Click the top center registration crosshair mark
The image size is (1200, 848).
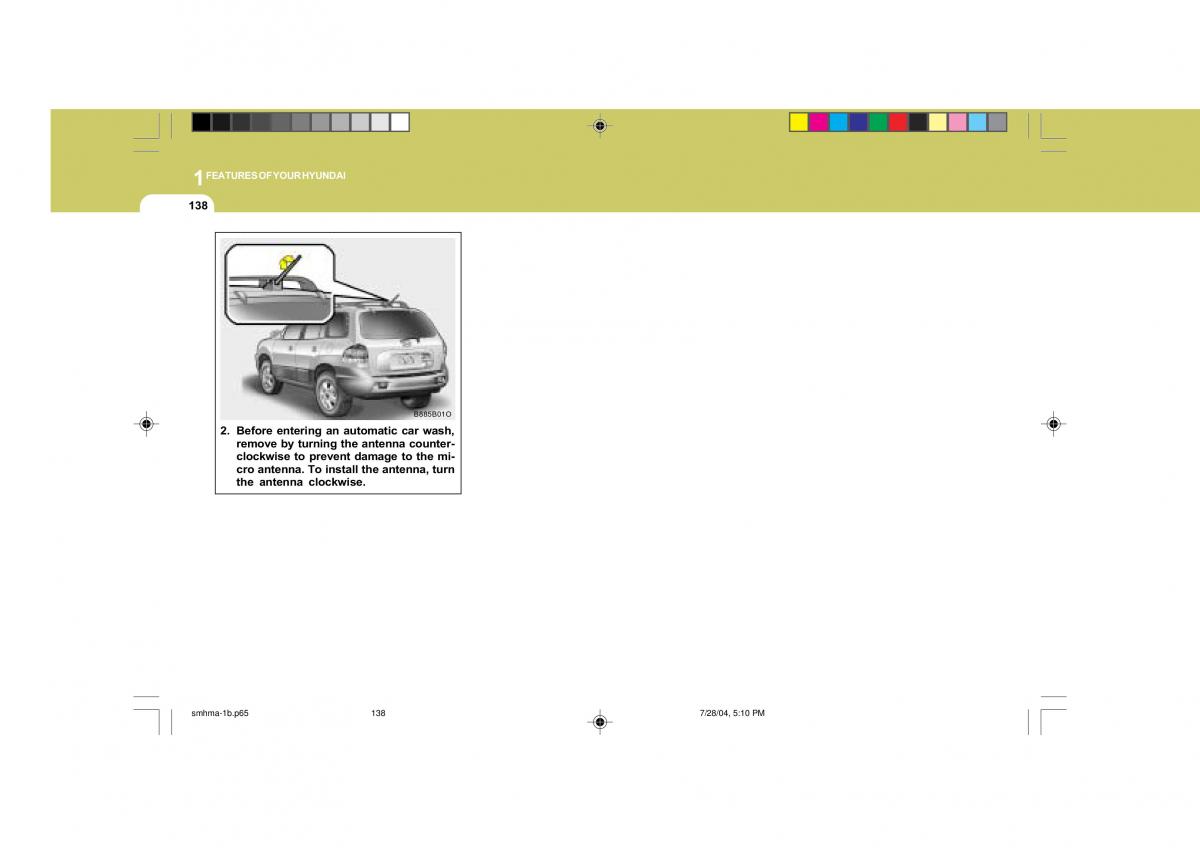(599, 126)
